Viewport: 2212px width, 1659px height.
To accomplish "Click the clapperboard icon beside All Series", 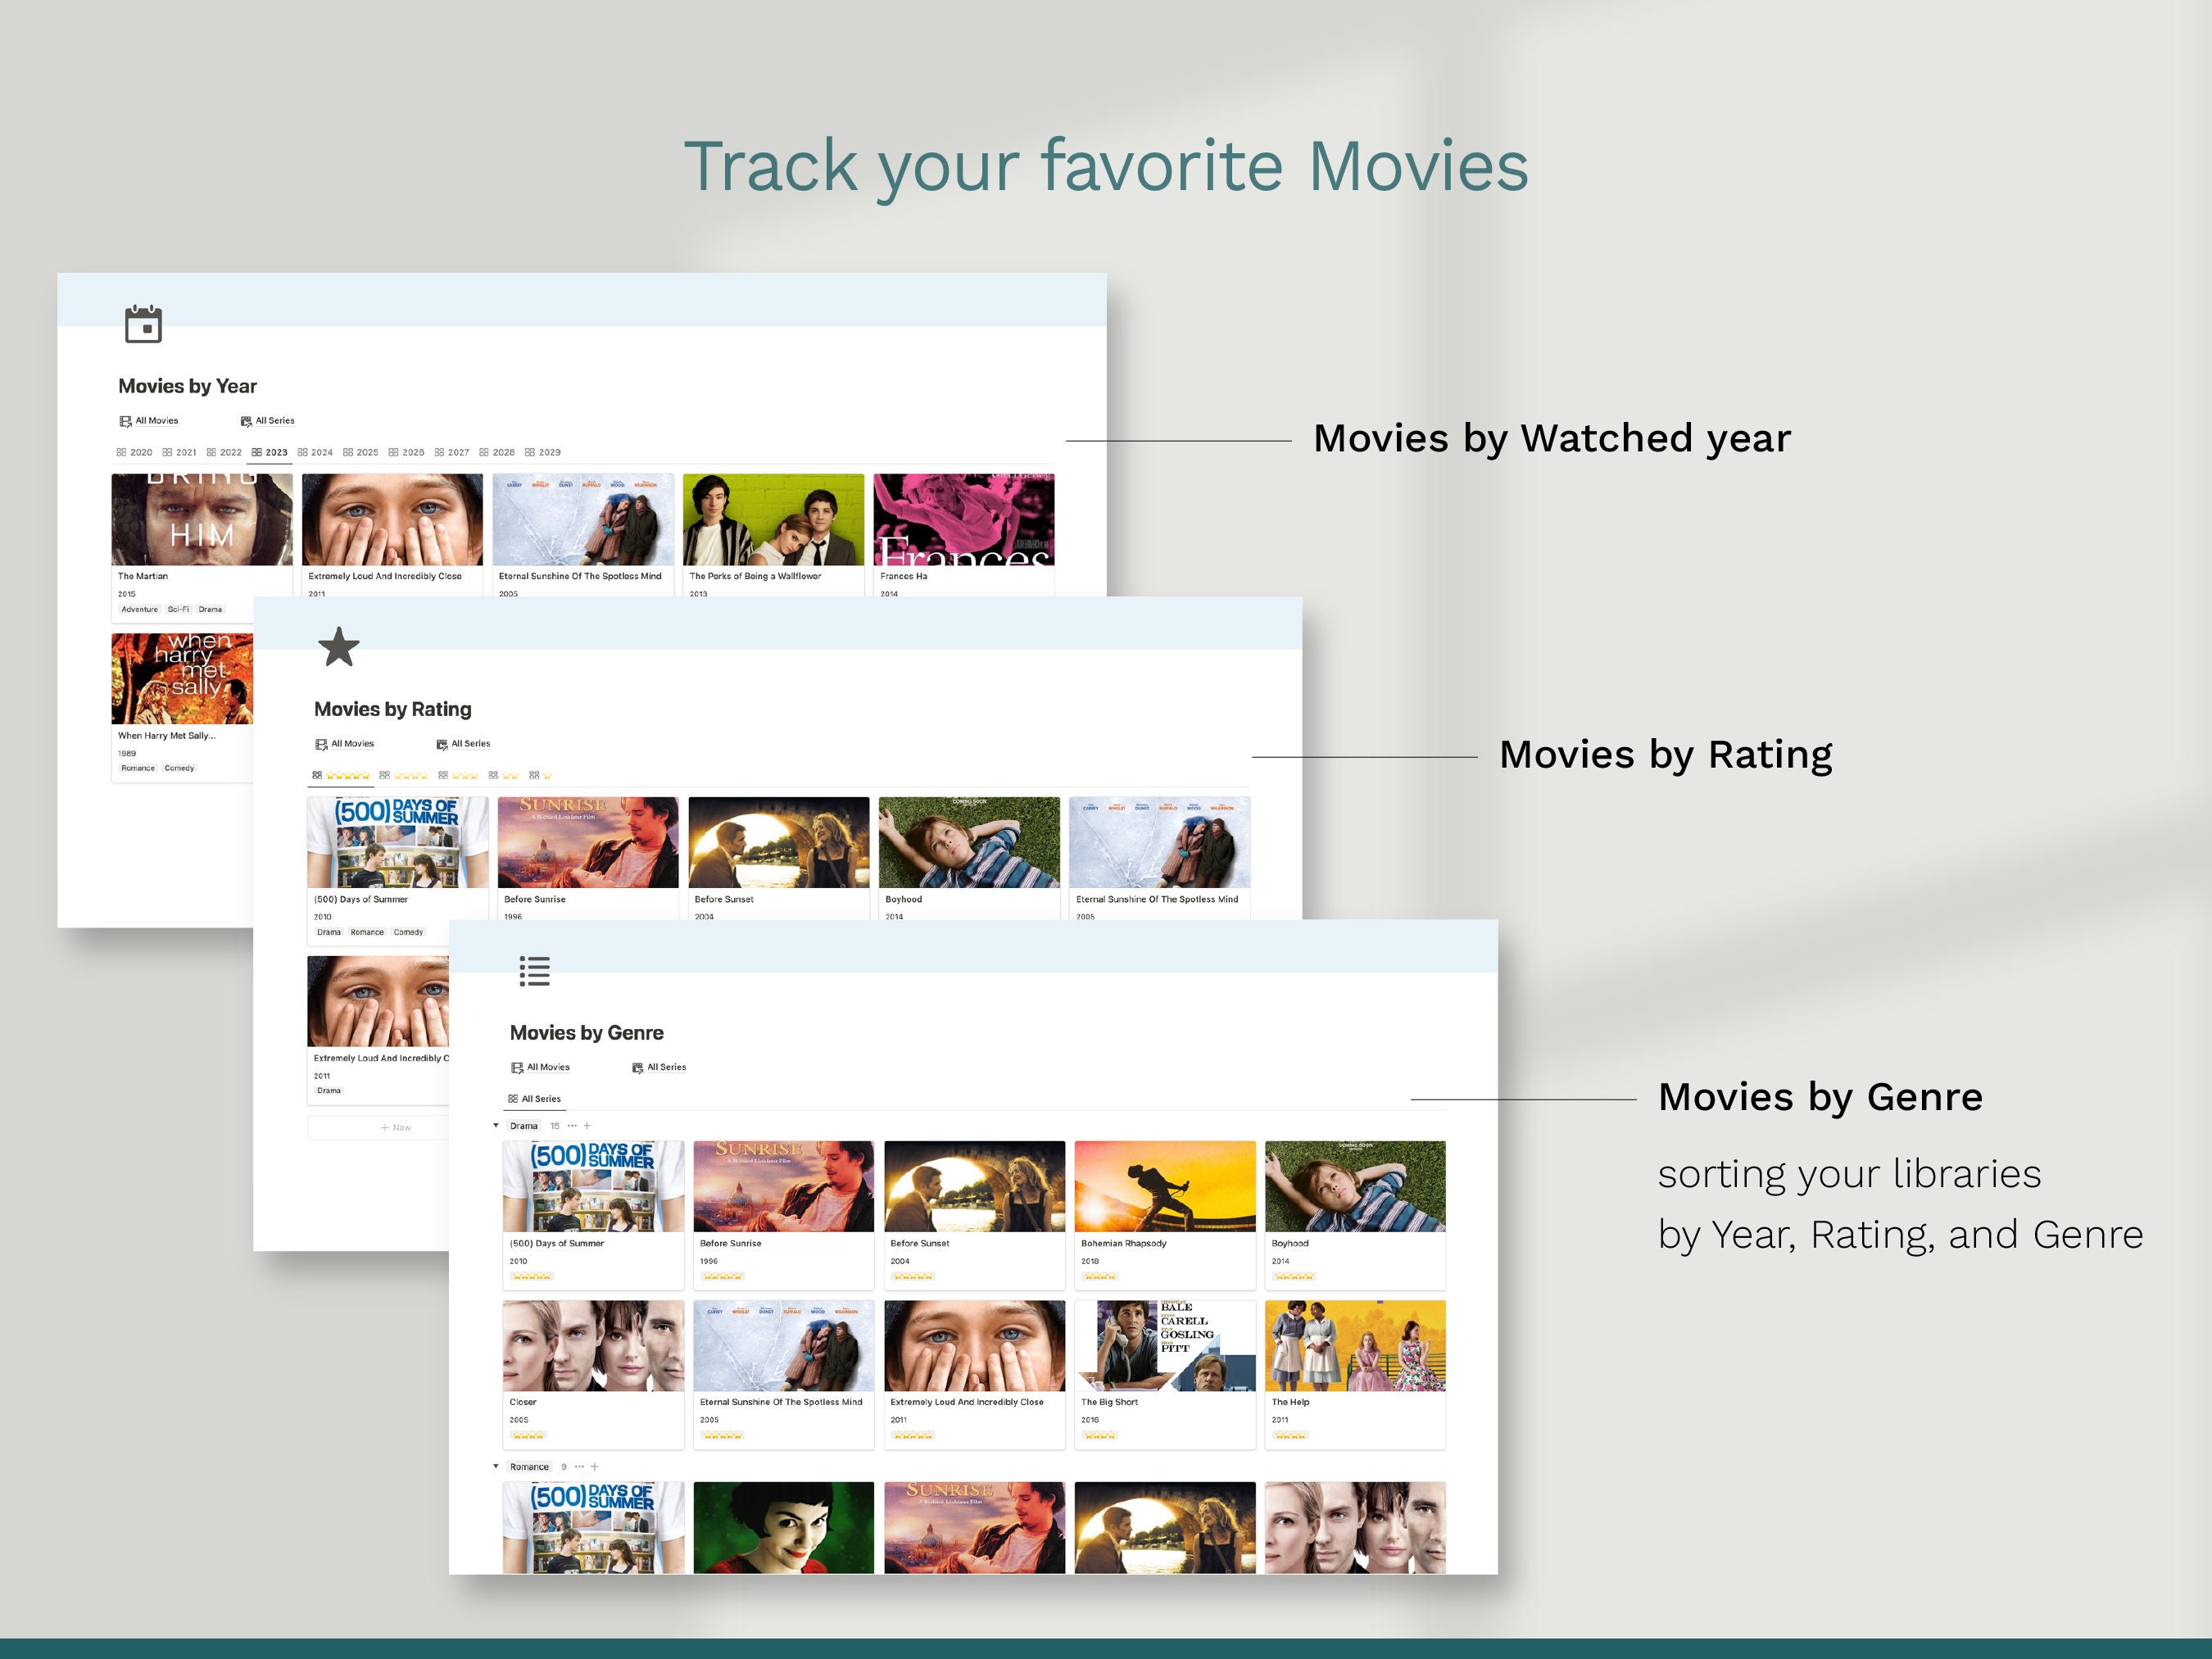I will point(245,420).
